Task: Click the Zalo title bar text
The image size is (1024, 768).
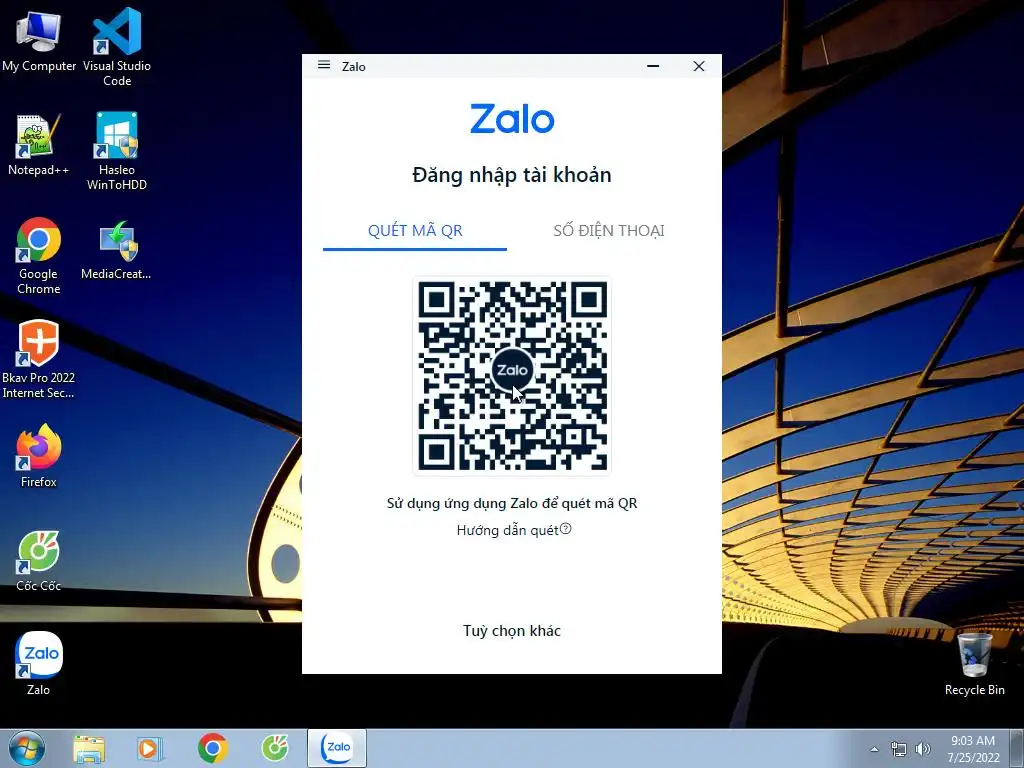Action: click(353, 67)
